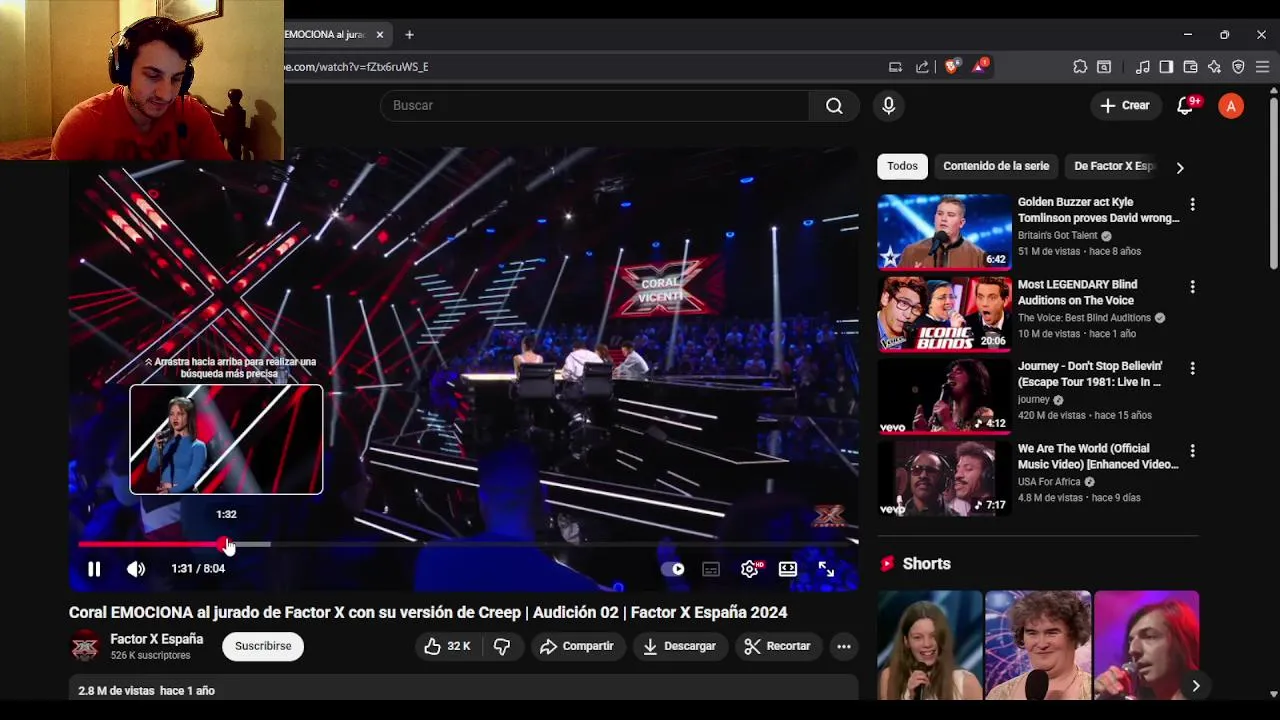The height and width of the screenshot is (720, 1280).
Task: Pause the video with the player button
Action: point(94,569)
